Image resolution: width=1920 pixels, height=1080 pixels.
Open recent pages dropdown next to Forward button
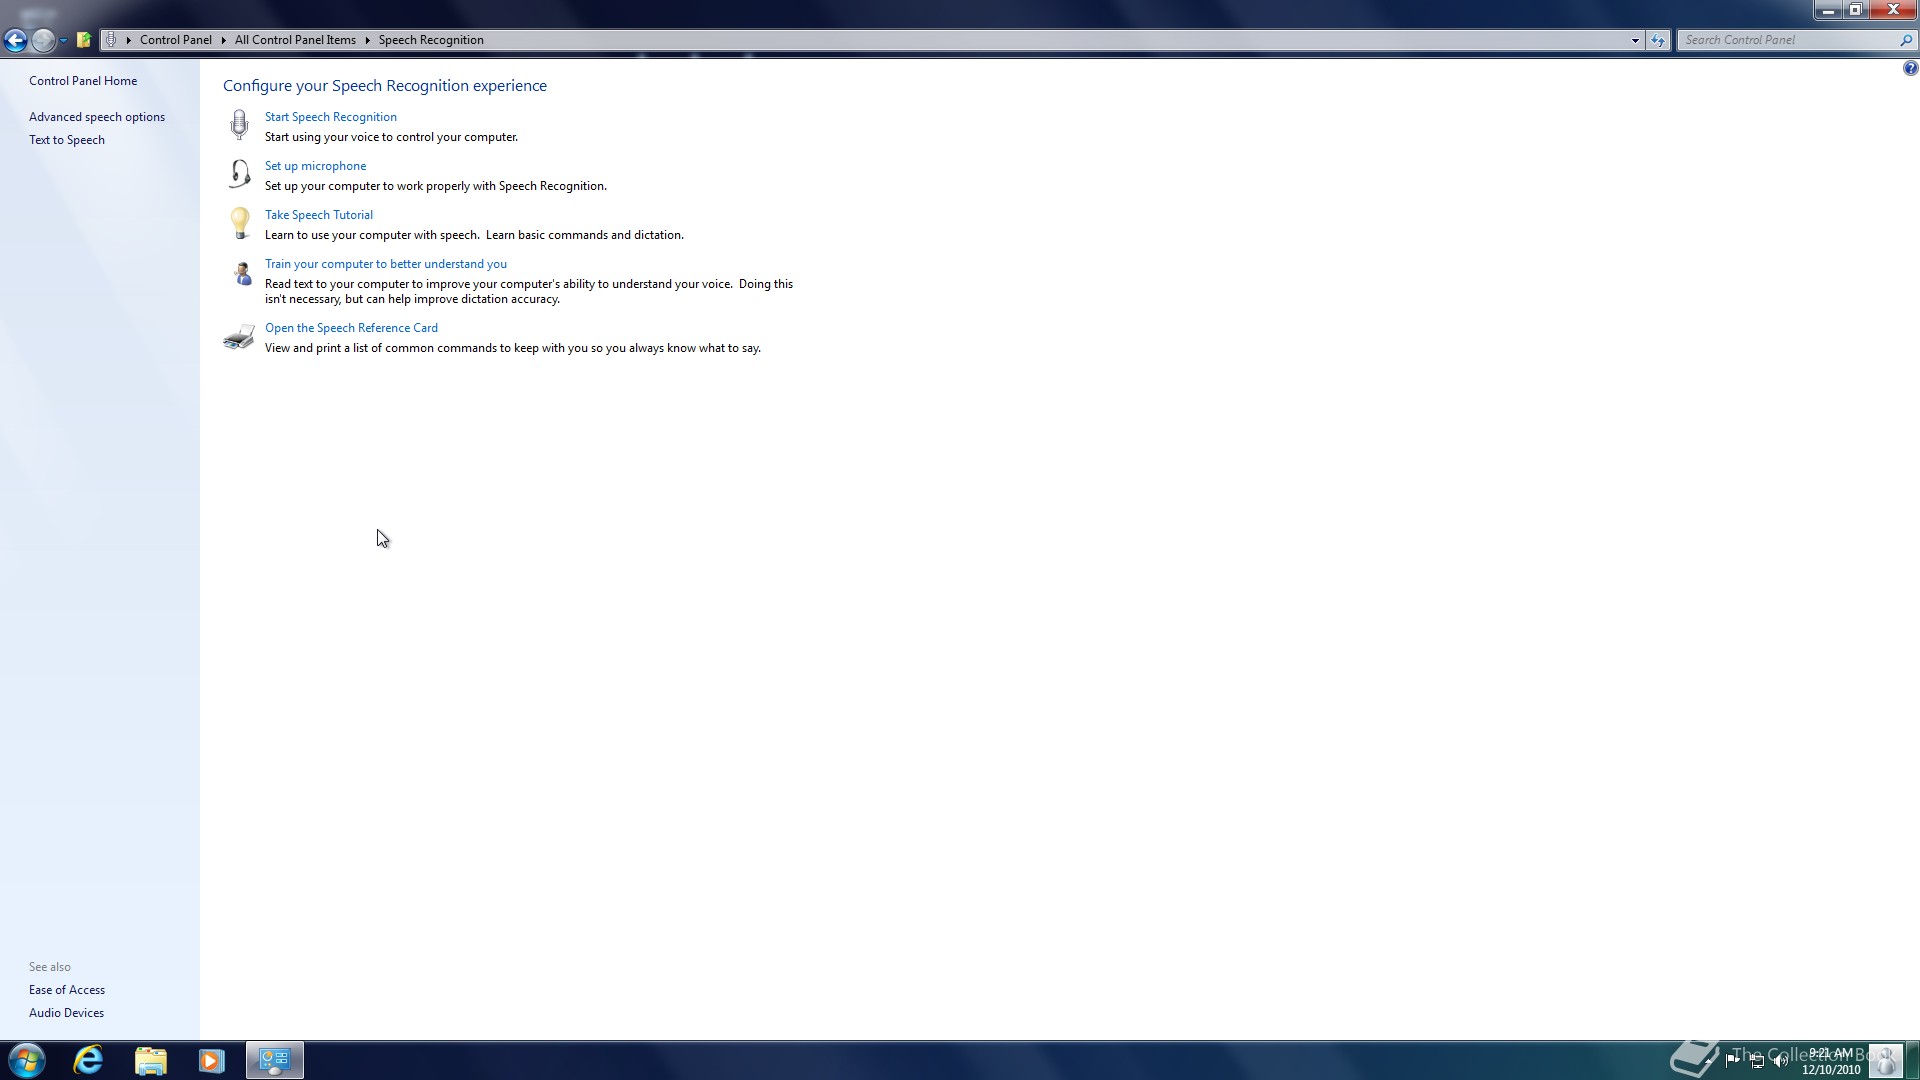pos(63,40)
